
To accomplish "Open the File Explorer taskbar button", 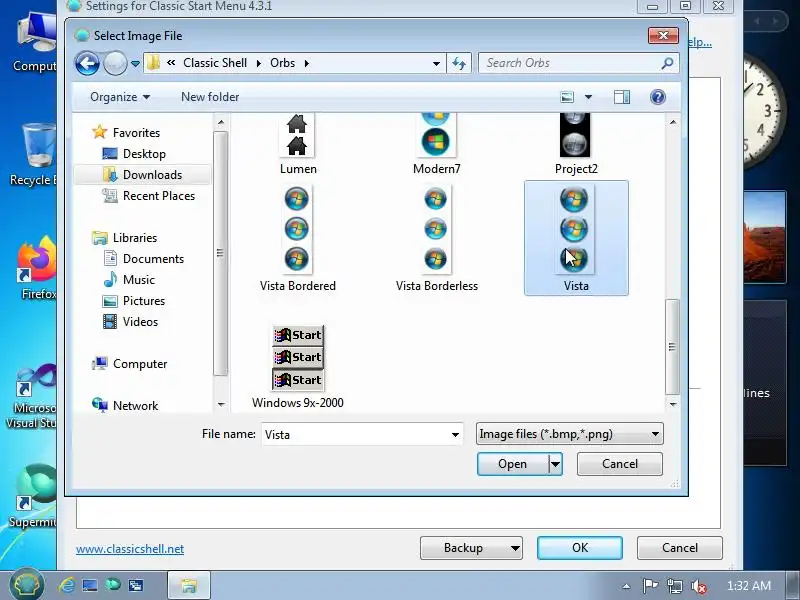I will 189,585.
